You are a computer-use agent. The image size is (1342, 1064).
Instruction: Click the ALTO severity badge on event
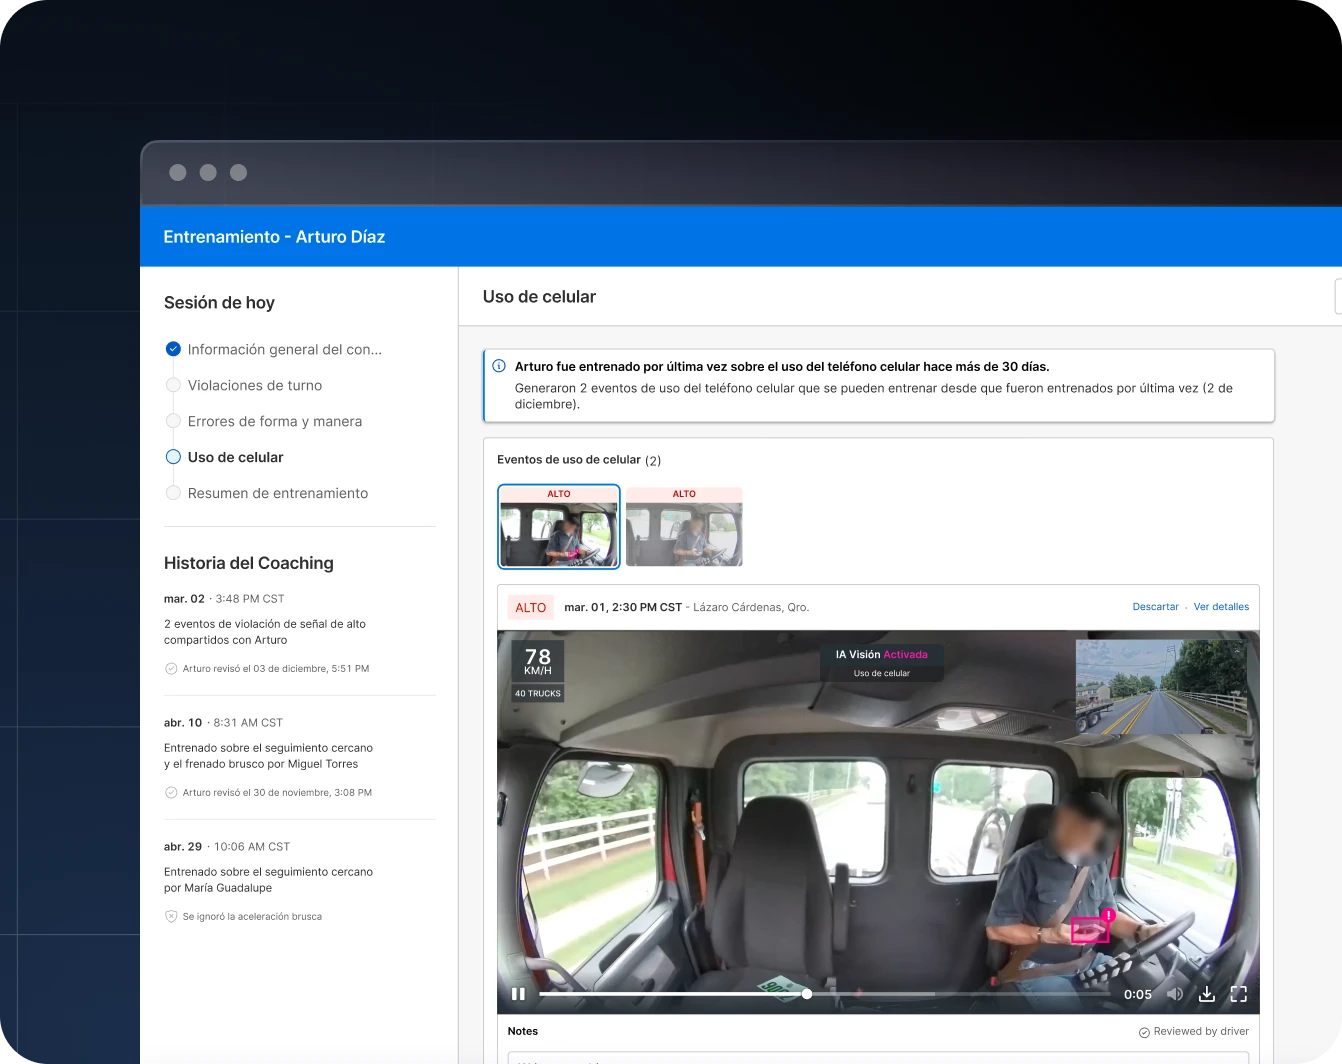[x=530, y=607]
